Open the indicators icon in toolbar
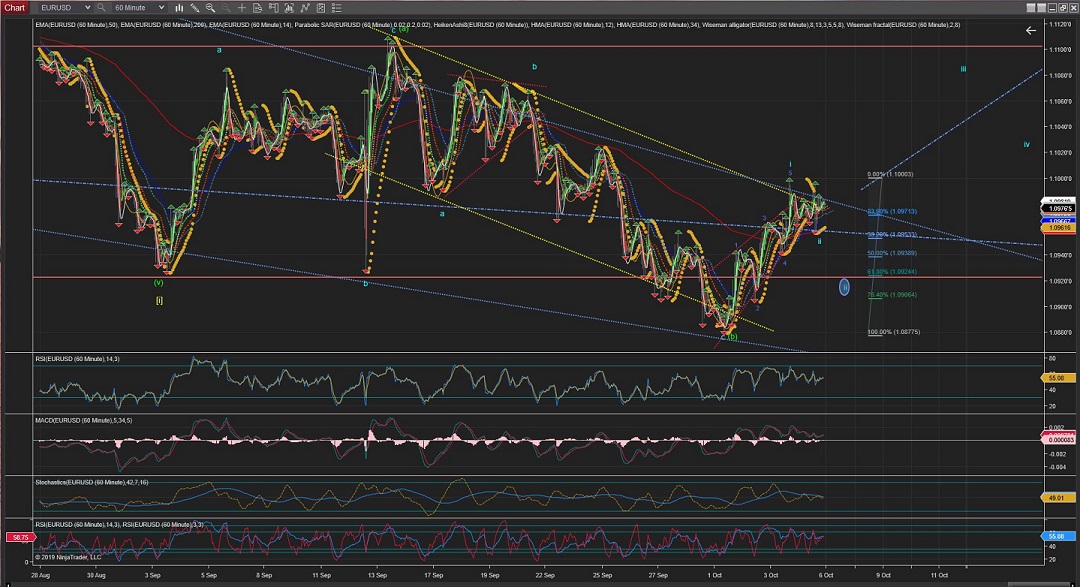This screenshot has width=1080, height=587. click(287, 7)
